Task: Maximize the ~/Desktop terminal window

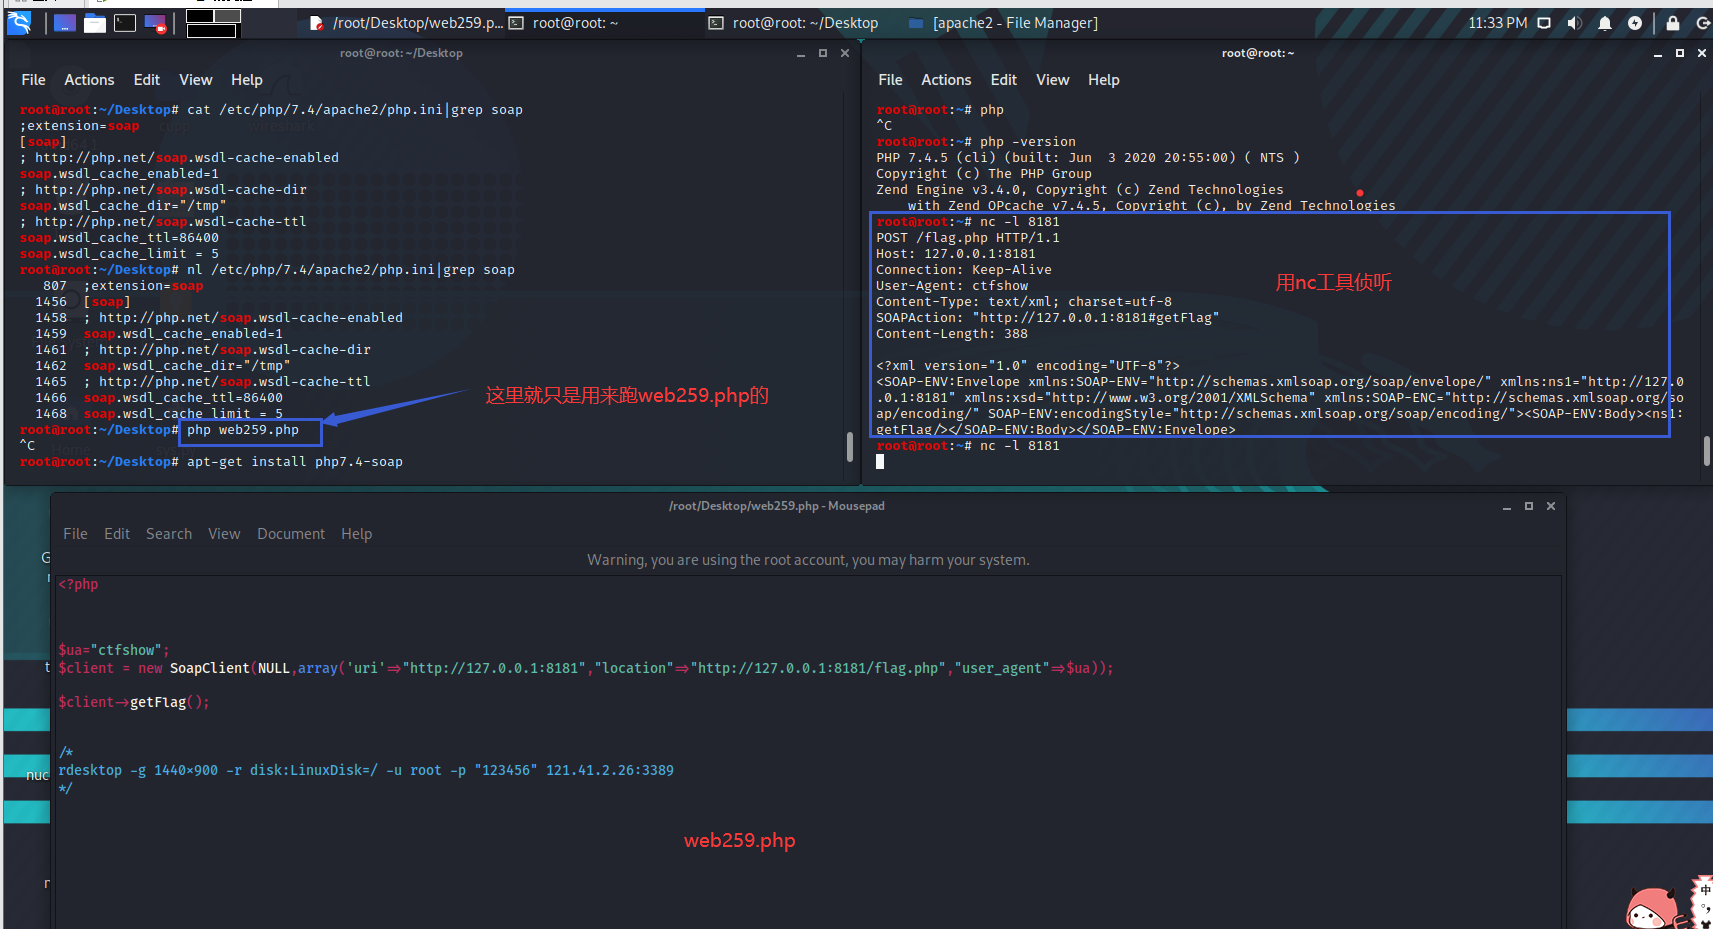Action: (x=823, y=53)
